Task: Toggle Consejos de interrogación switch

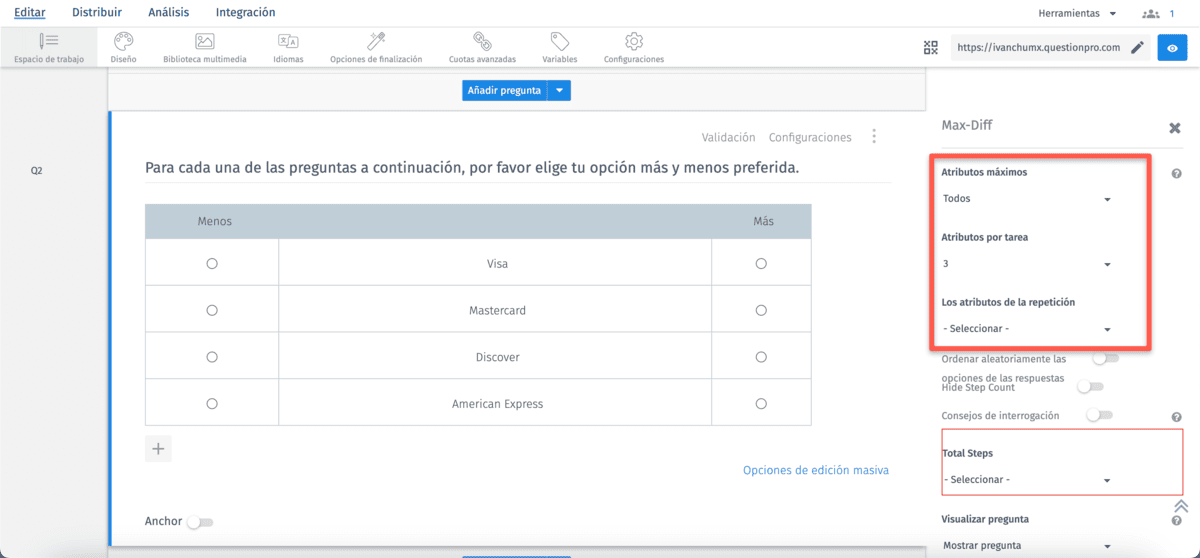Action: [x=1100, y=415]
